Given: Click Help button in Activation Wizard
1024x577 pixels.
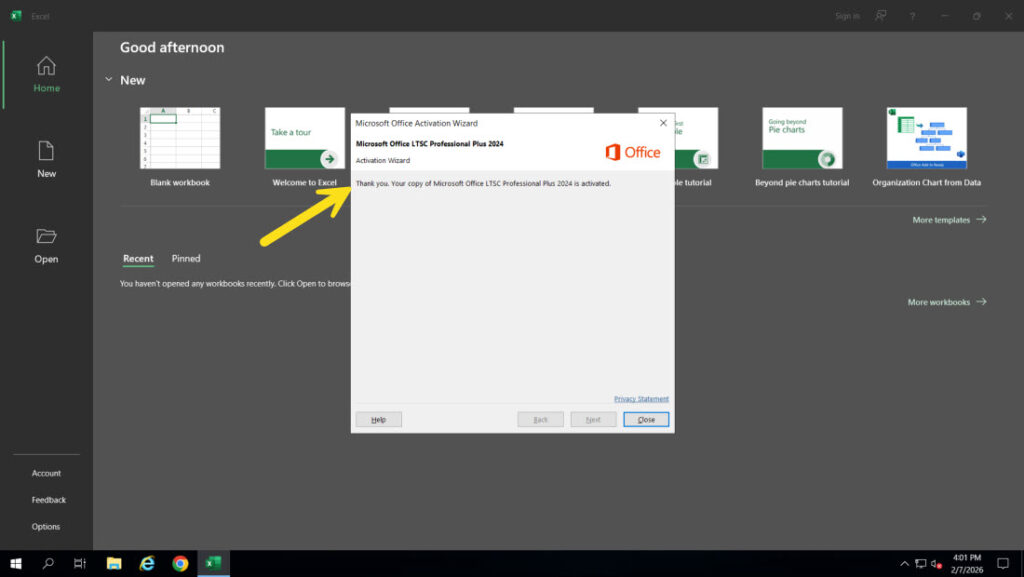Looking at the screenshot, I should pos(379,420).
